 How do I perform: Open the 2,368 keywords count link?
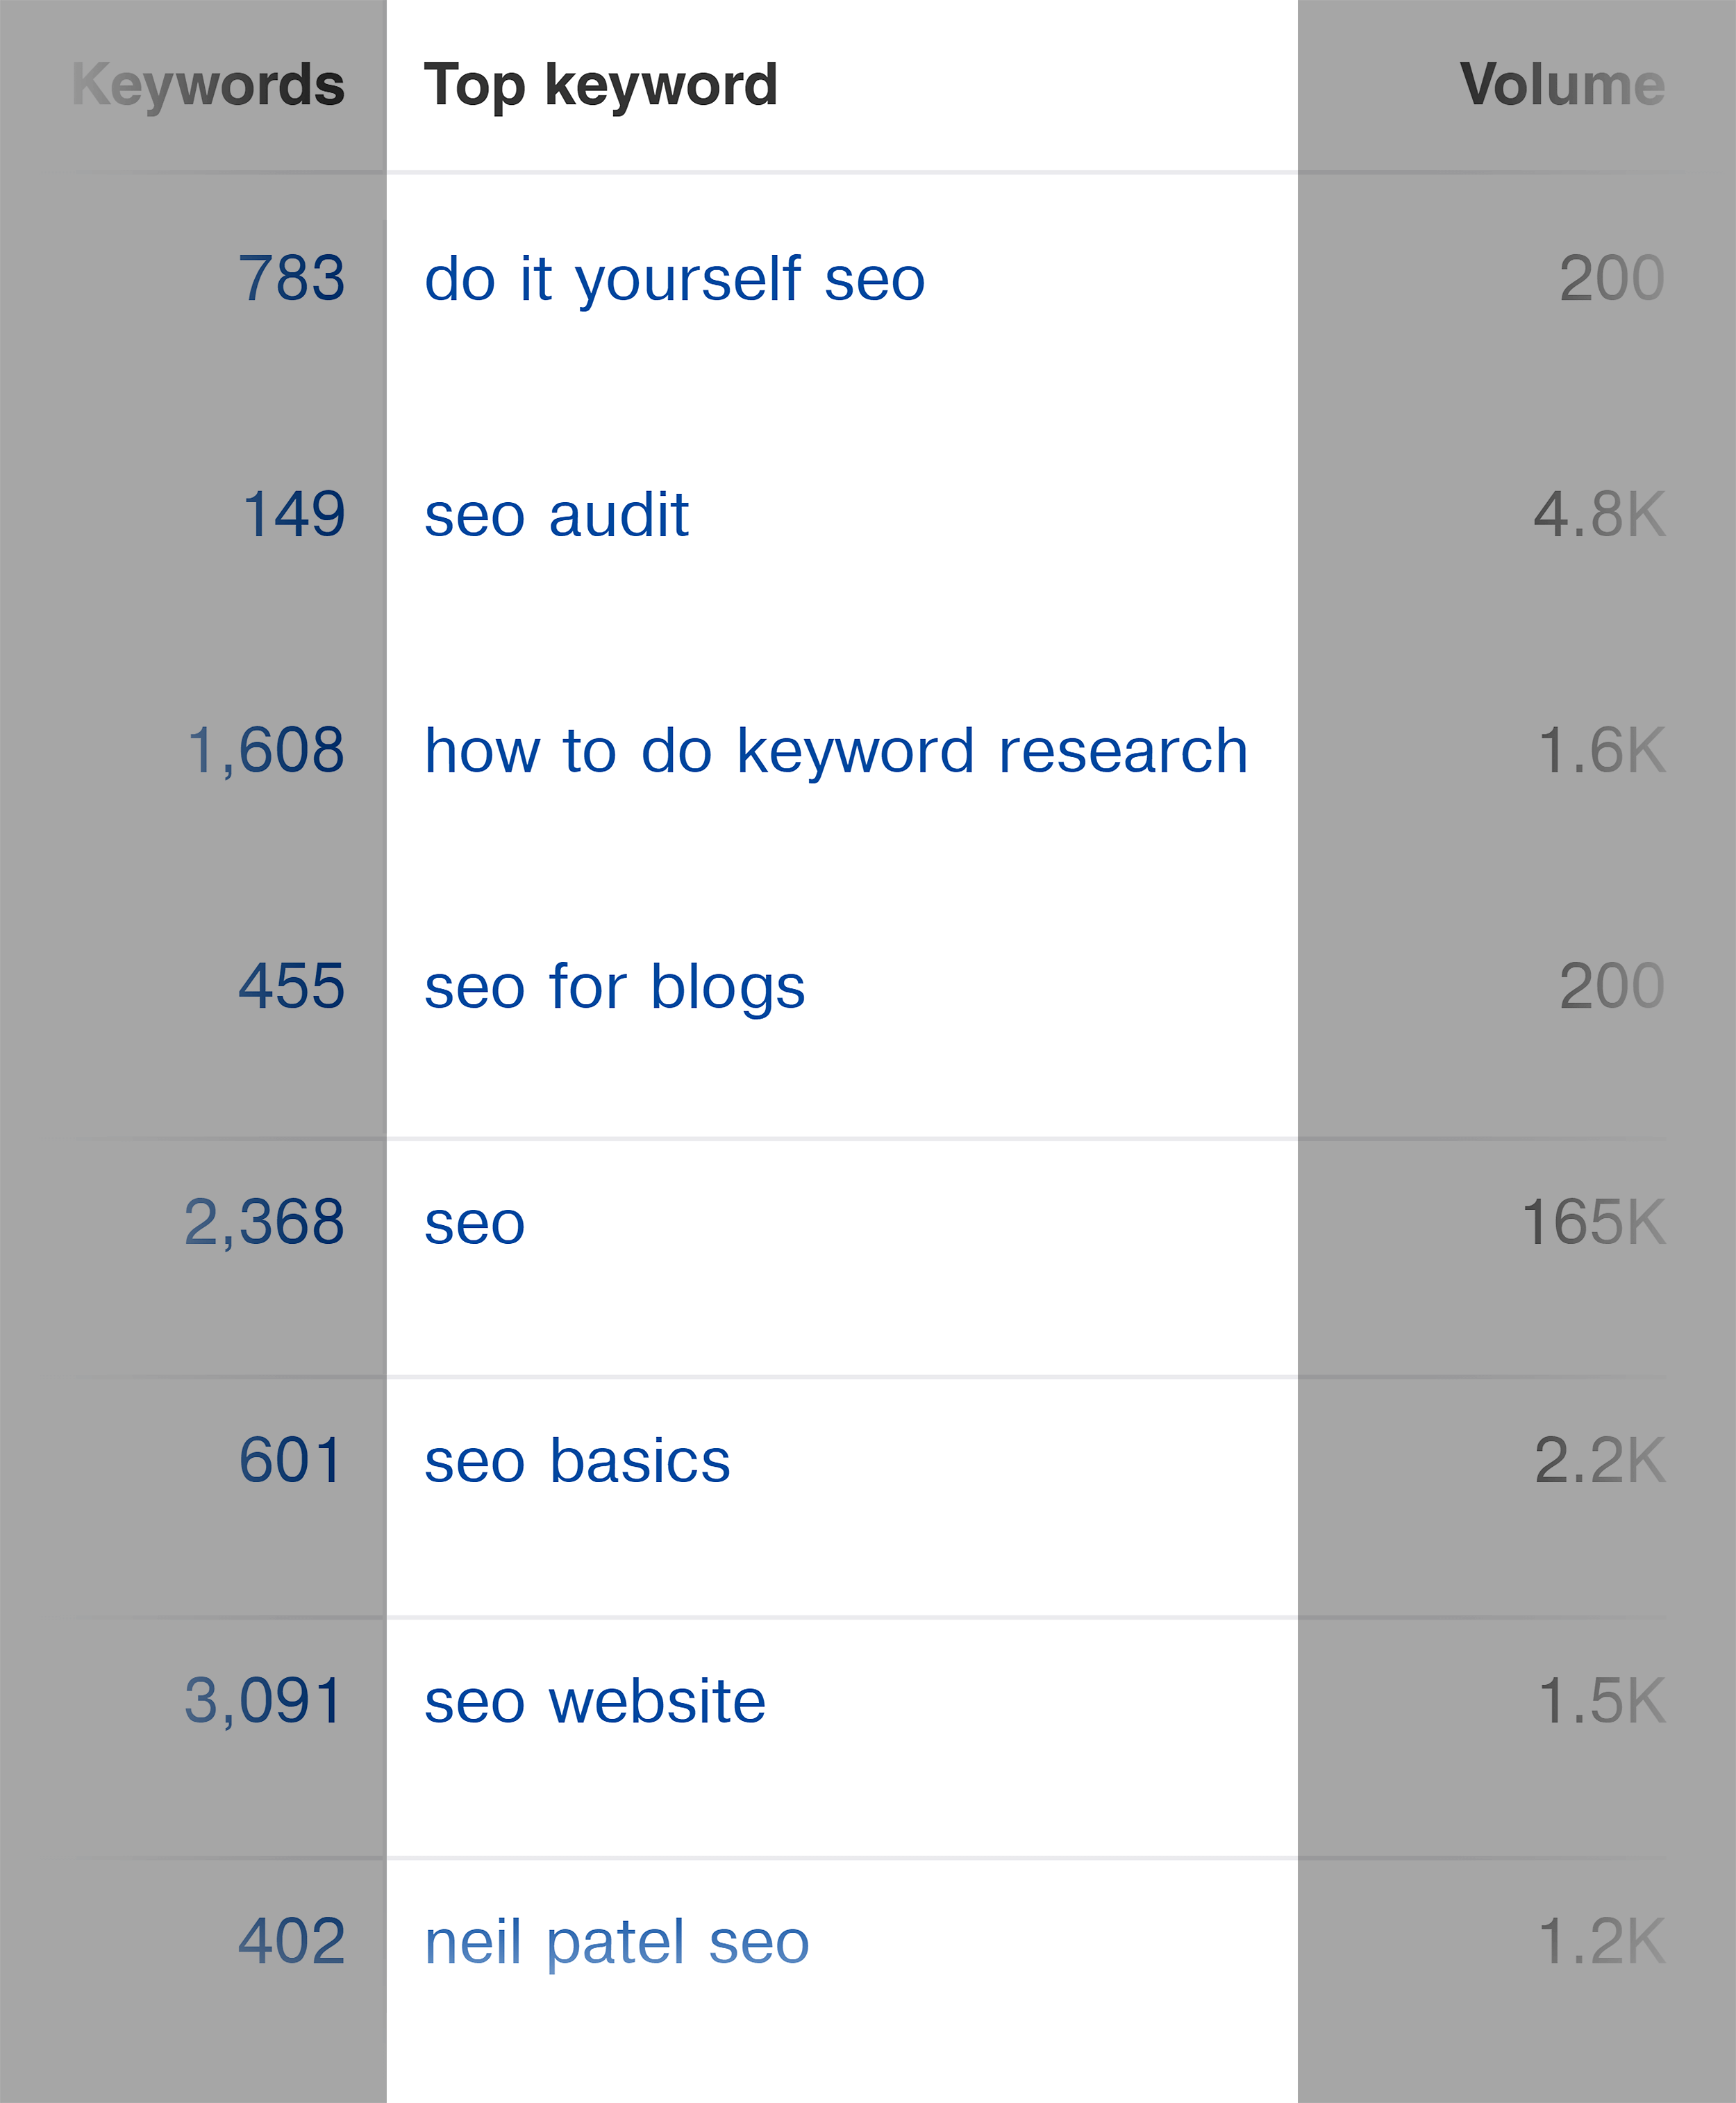coord(264,1224)
